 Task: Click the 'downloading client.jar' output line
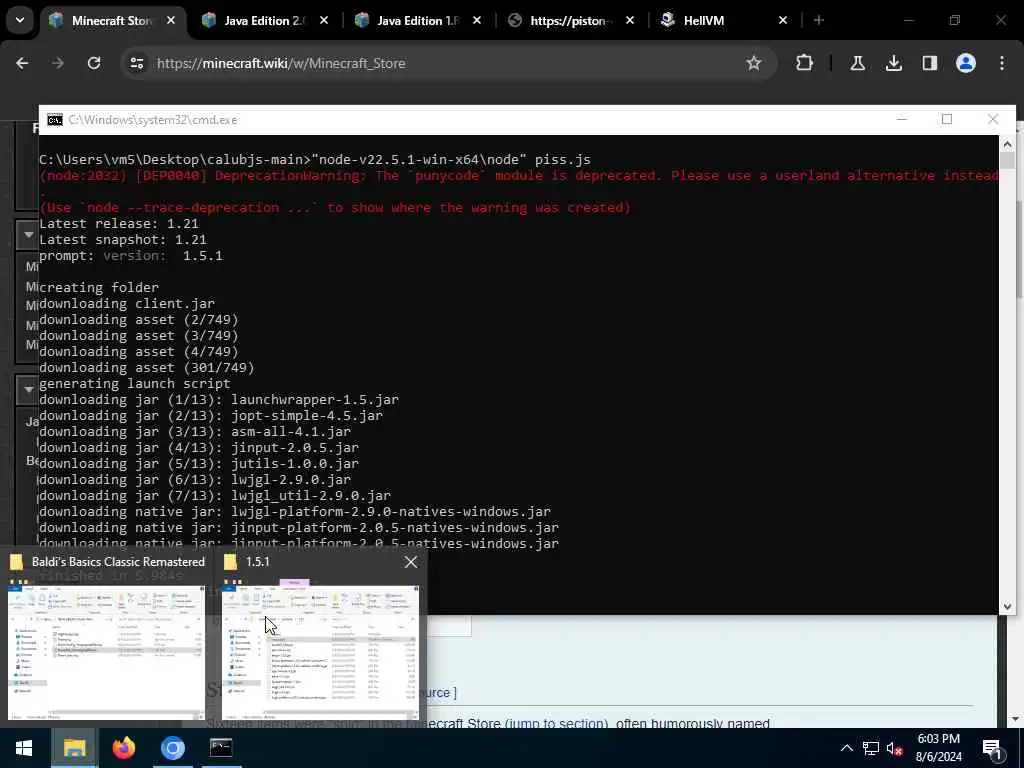pyautogui.click(x=127, y=304)
